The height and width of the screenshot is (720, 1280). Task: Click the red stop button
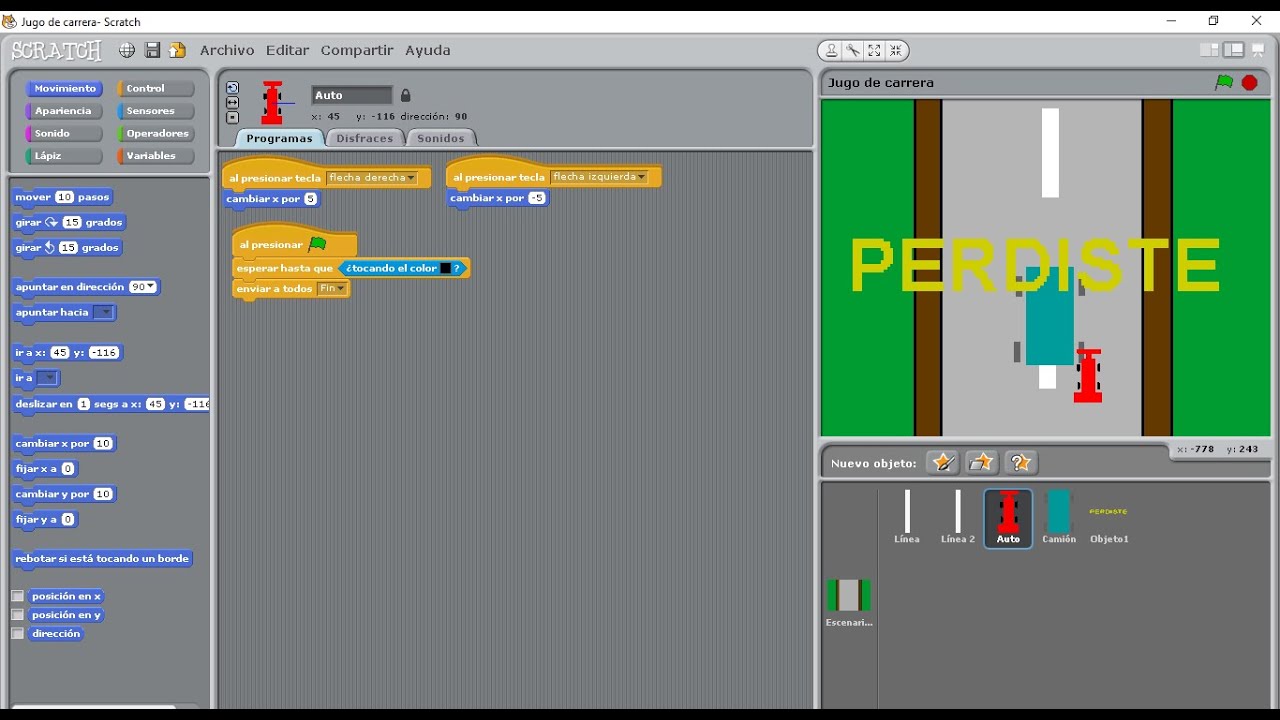pyautogui.click(x=1249, y=83)
